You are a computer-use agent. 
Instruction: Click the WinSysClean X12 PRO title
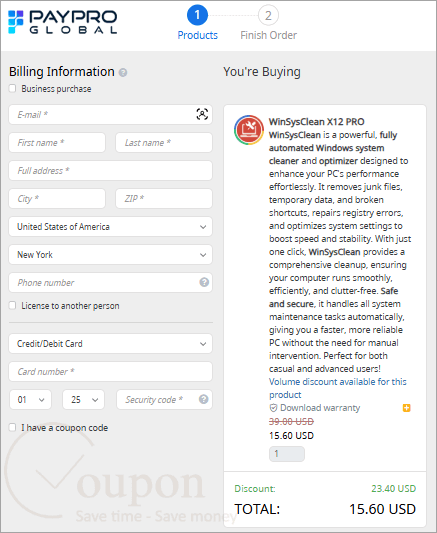coord(316,122)
